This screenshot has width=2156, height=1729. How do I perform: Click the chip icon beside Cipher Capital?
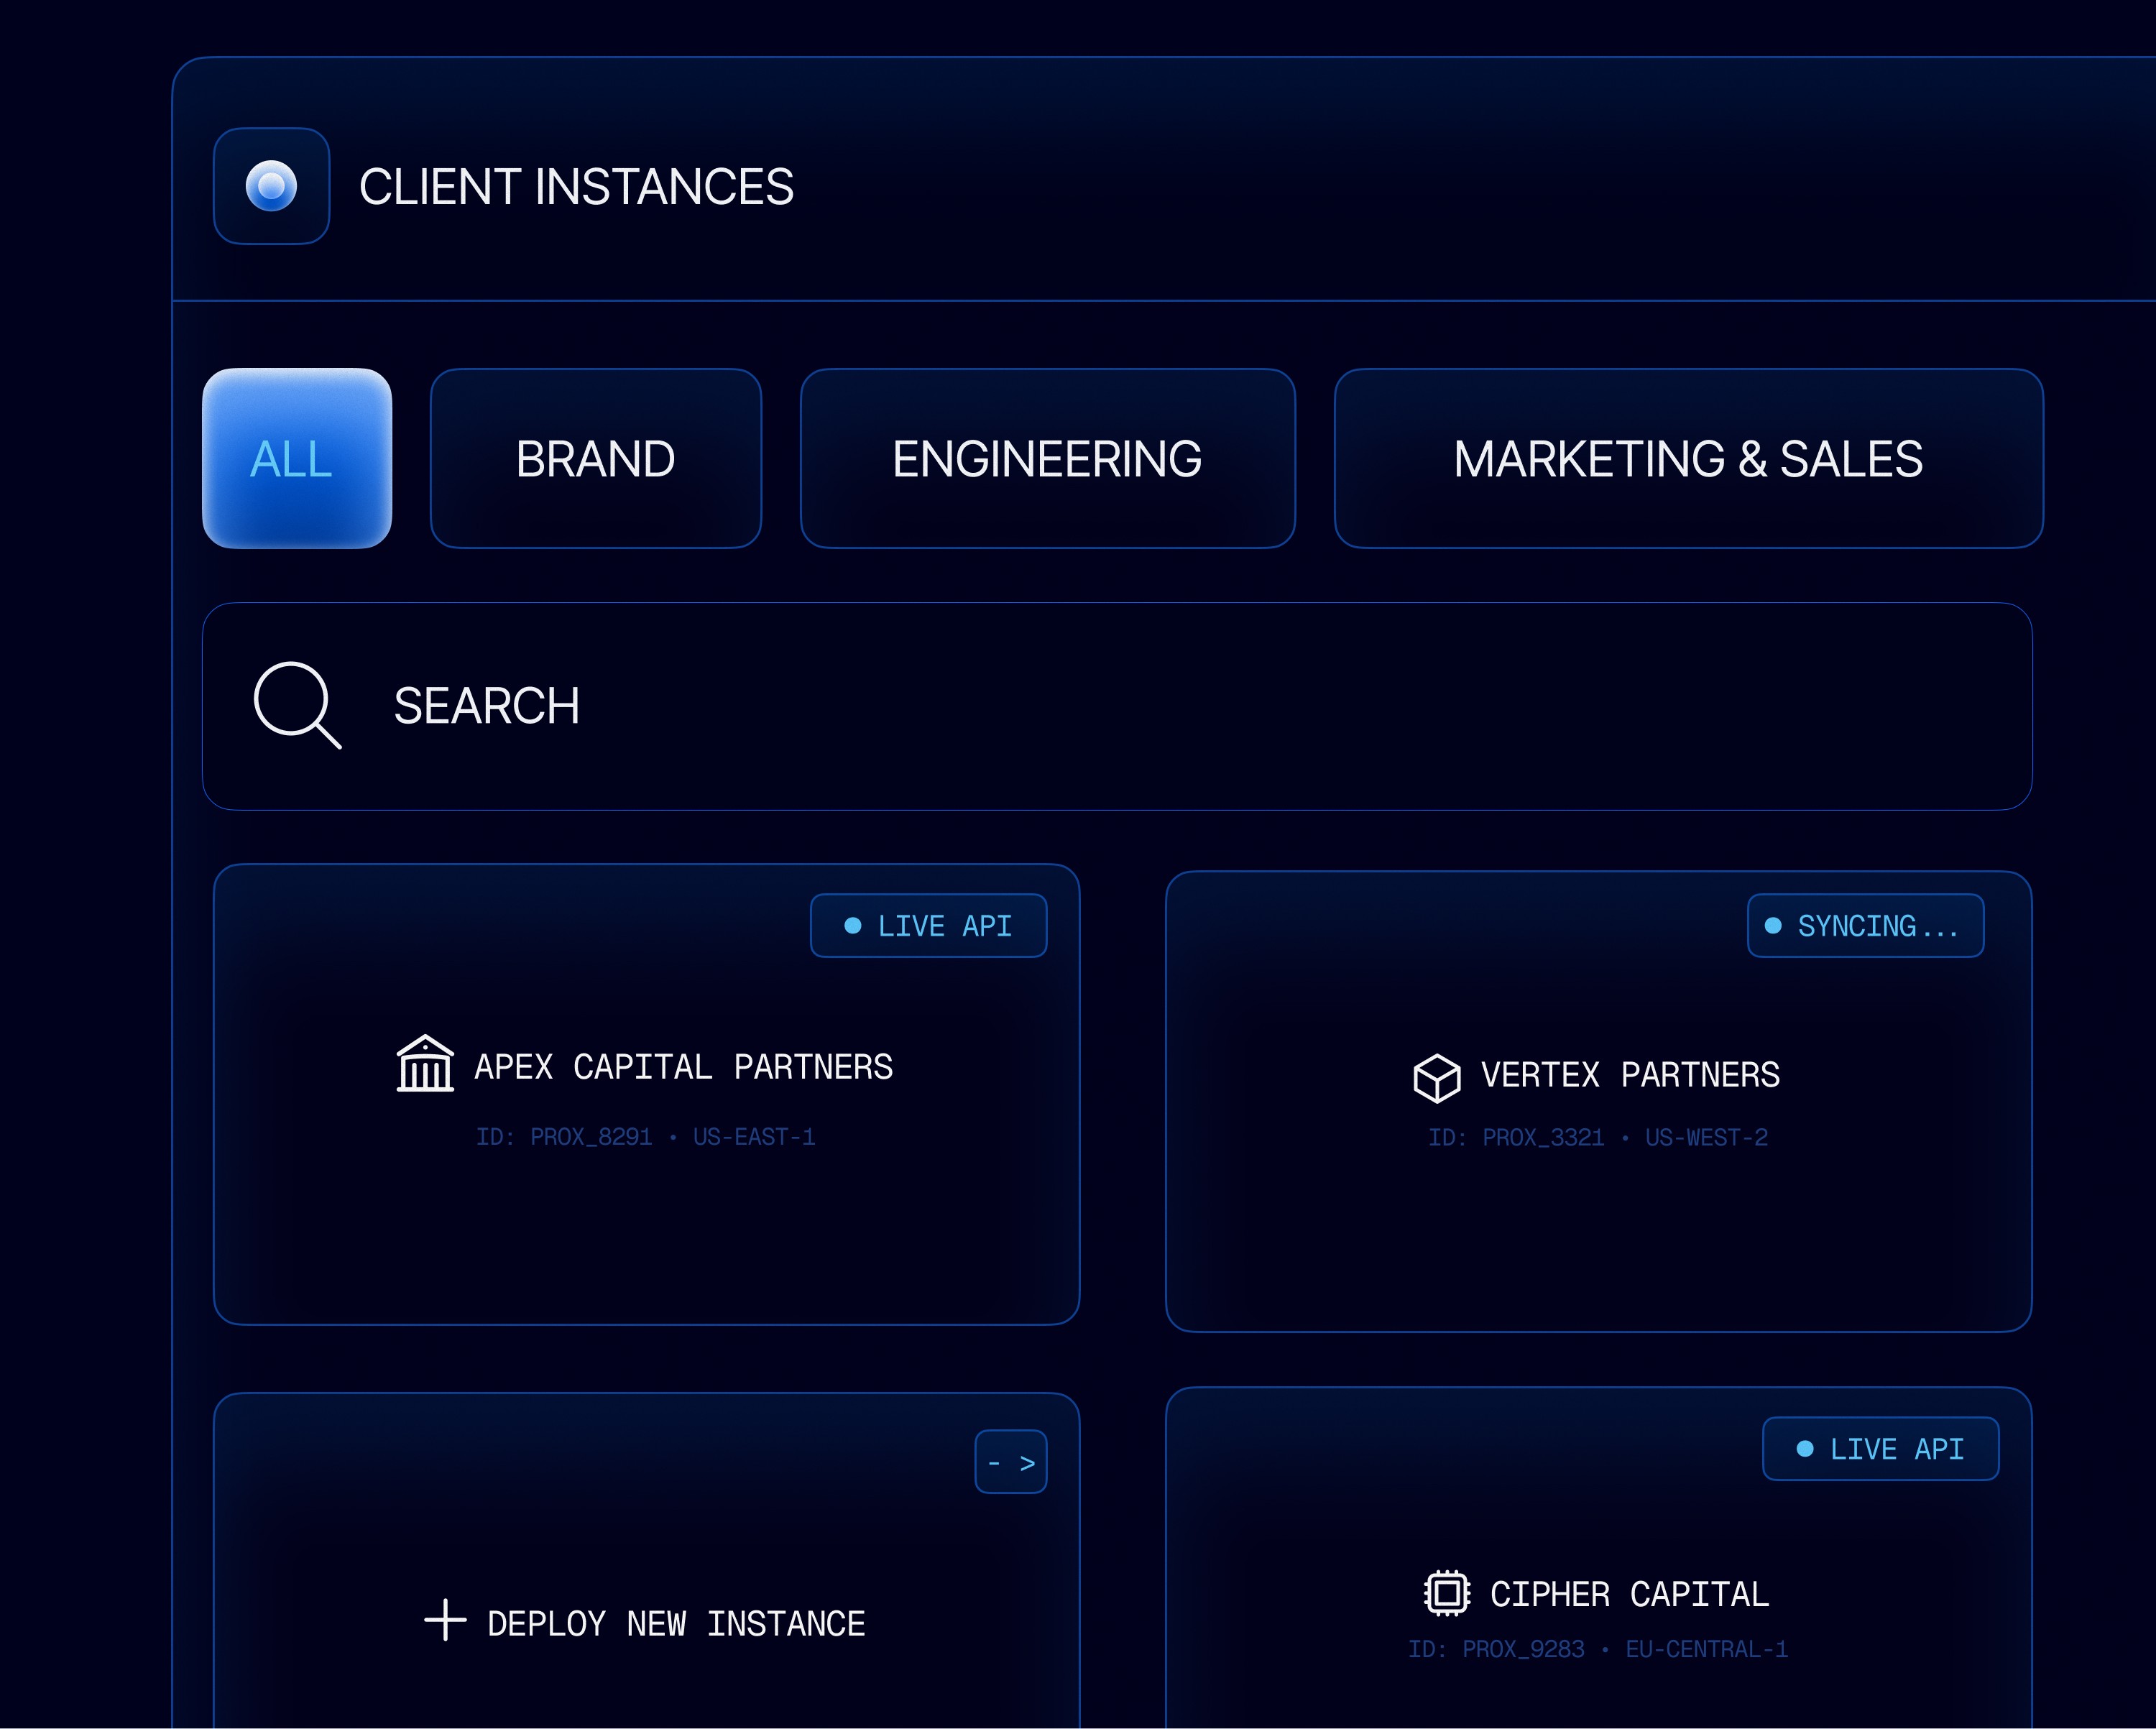point(1446,1592)
